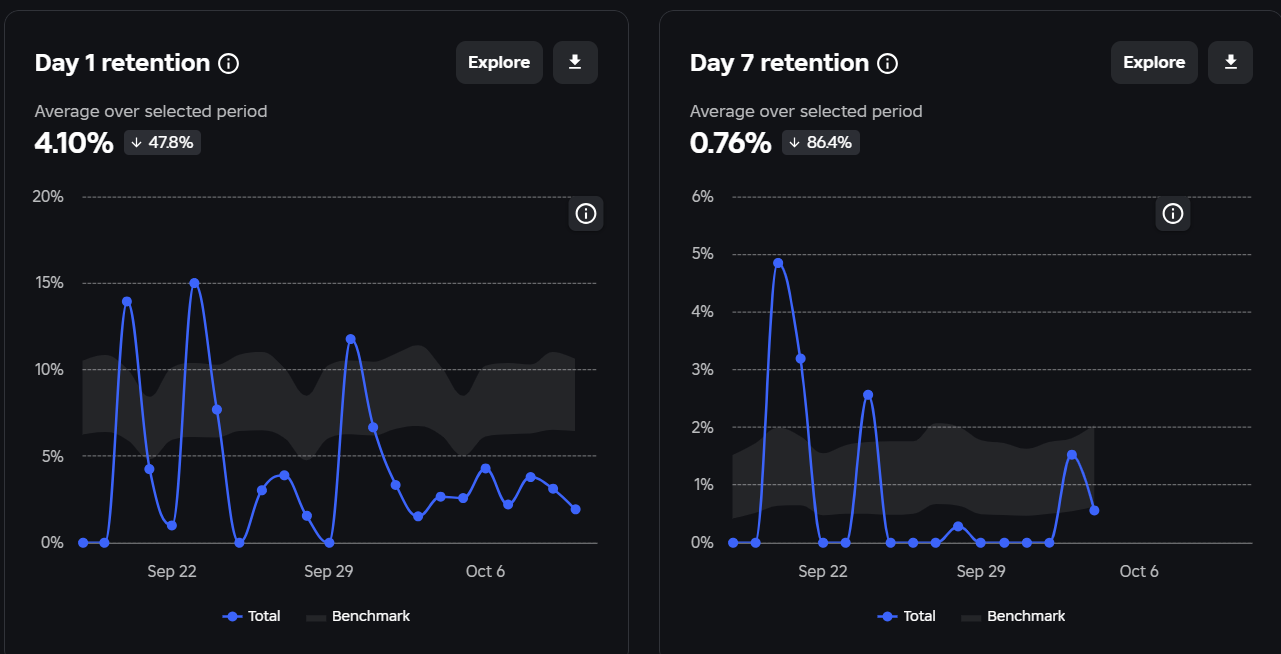Screen dimensions: 1281x654
Task: Click the 47.8% decrease badge
Action: pos(163,142)
